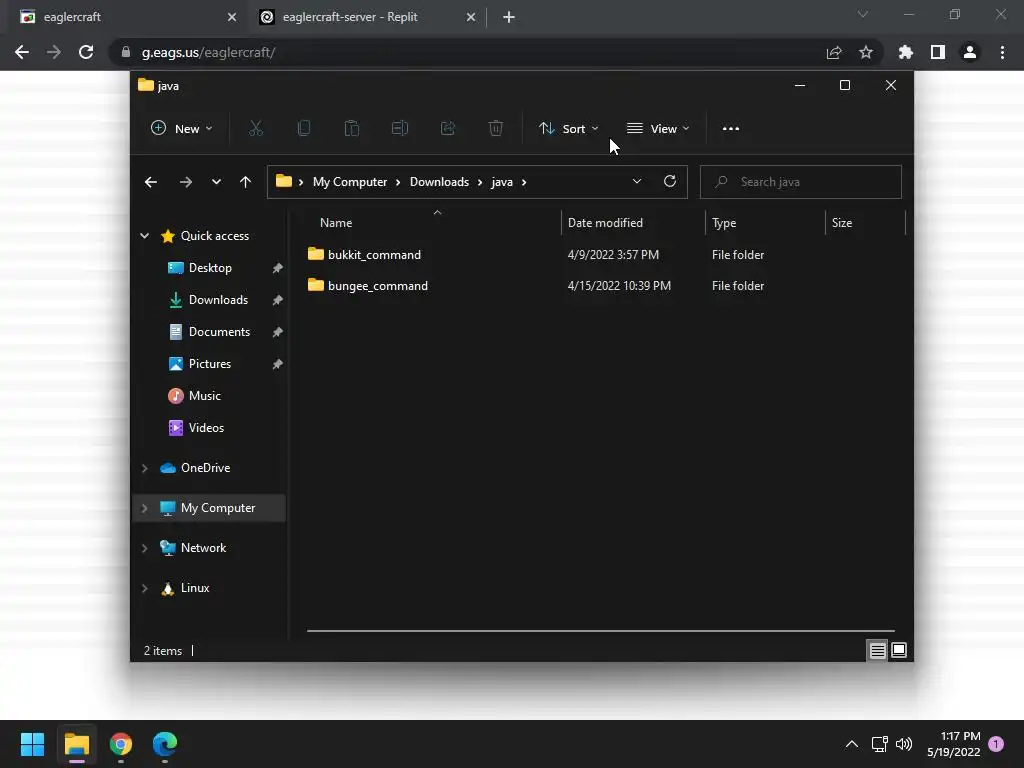Image resolution: width=1024 pixels, height=768 pixels.
Task: Click the Search java input box
Action: coord(801,182)
